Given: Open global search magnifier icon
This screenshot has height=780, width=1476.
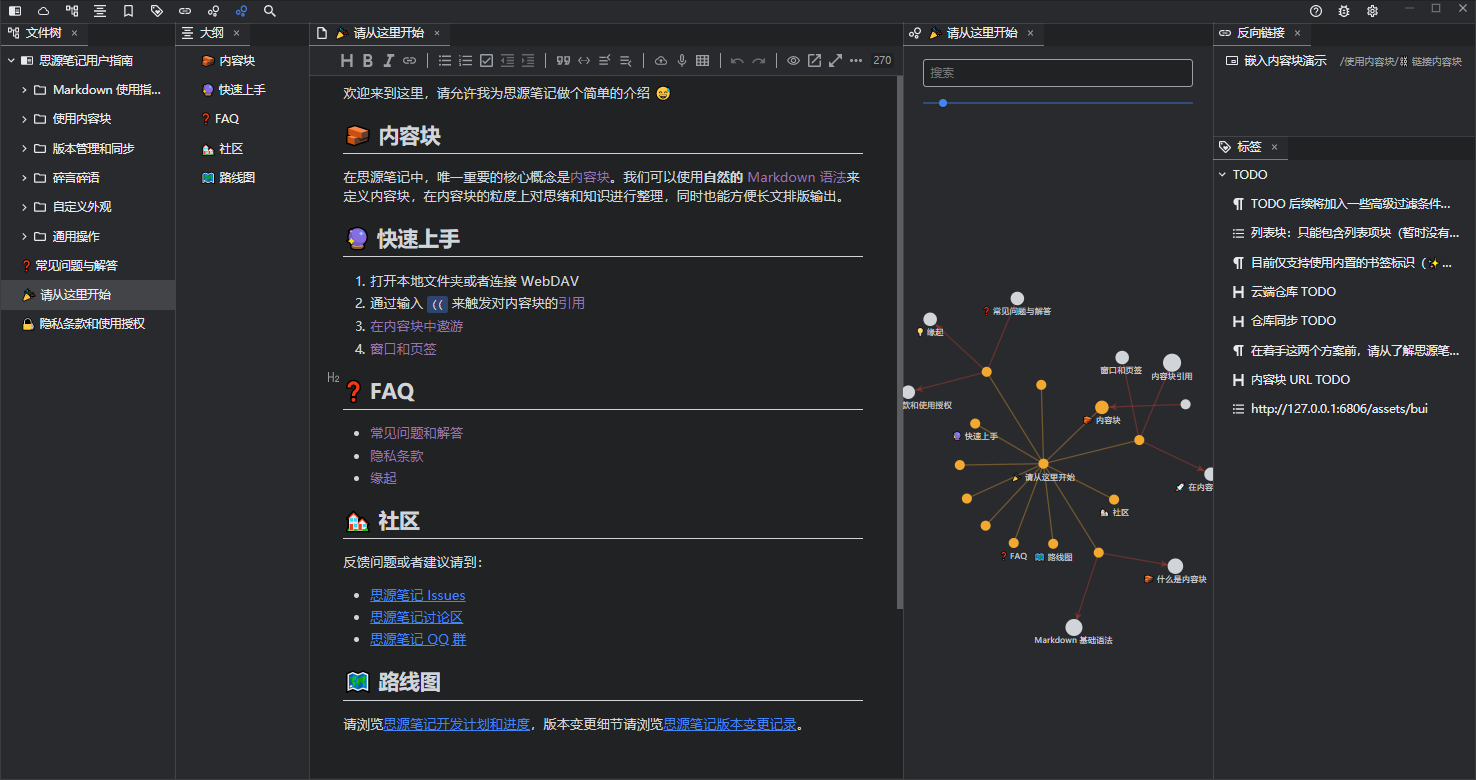Looking at the screenshot, I should point(270,11).
